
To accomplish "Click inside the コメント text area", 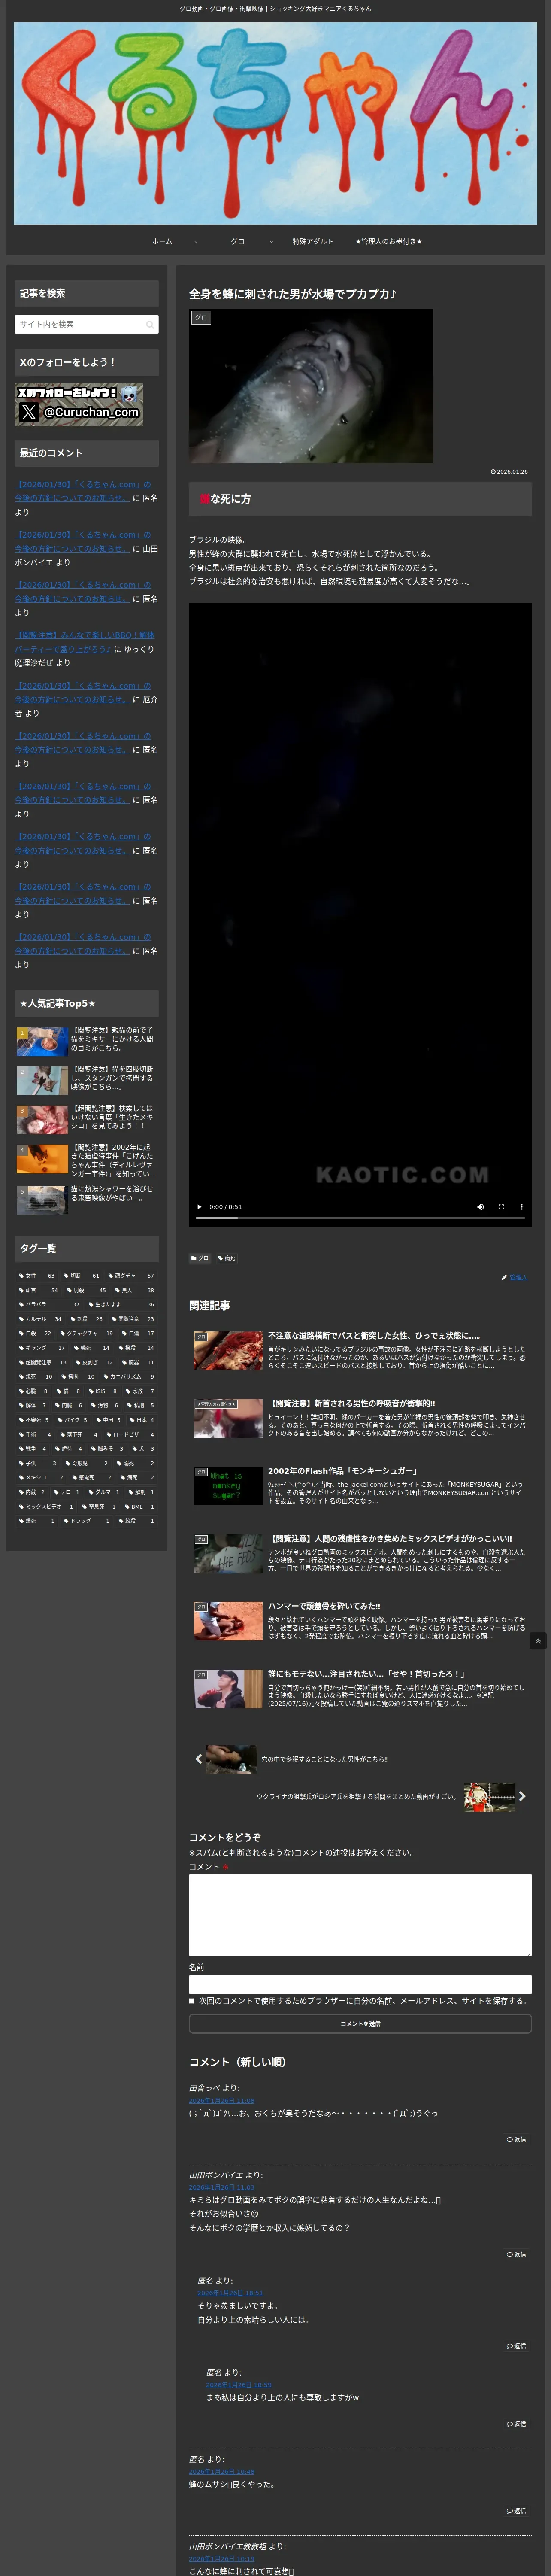I will coord(360,1914).
